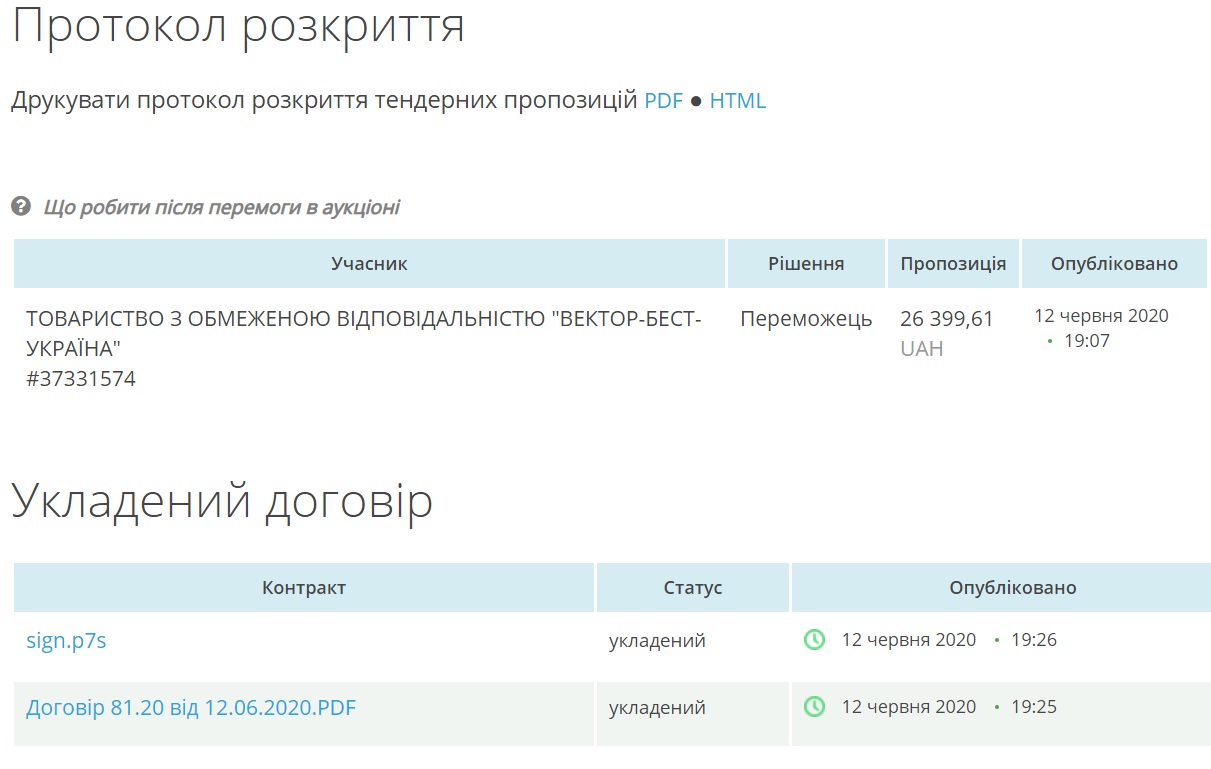The image size is (1211, 769).
Task: Click the question mark help icon
Action: 21,207
